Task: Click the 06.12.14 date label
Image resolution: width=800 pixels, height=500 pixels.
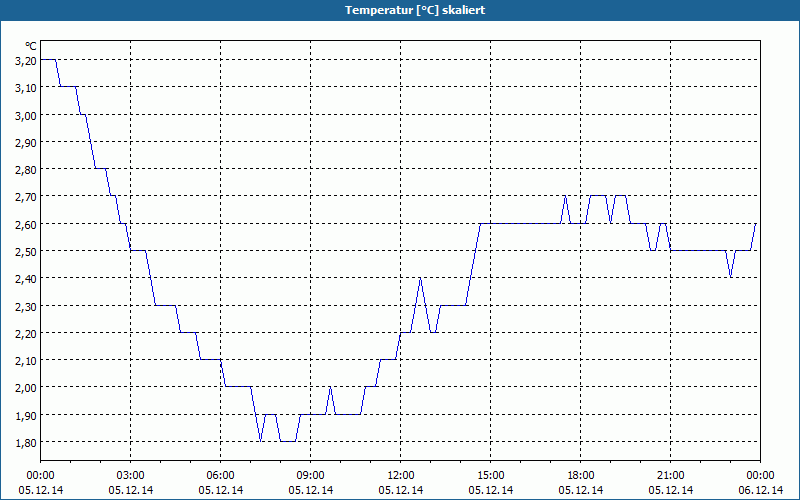Action: point(761,490)
